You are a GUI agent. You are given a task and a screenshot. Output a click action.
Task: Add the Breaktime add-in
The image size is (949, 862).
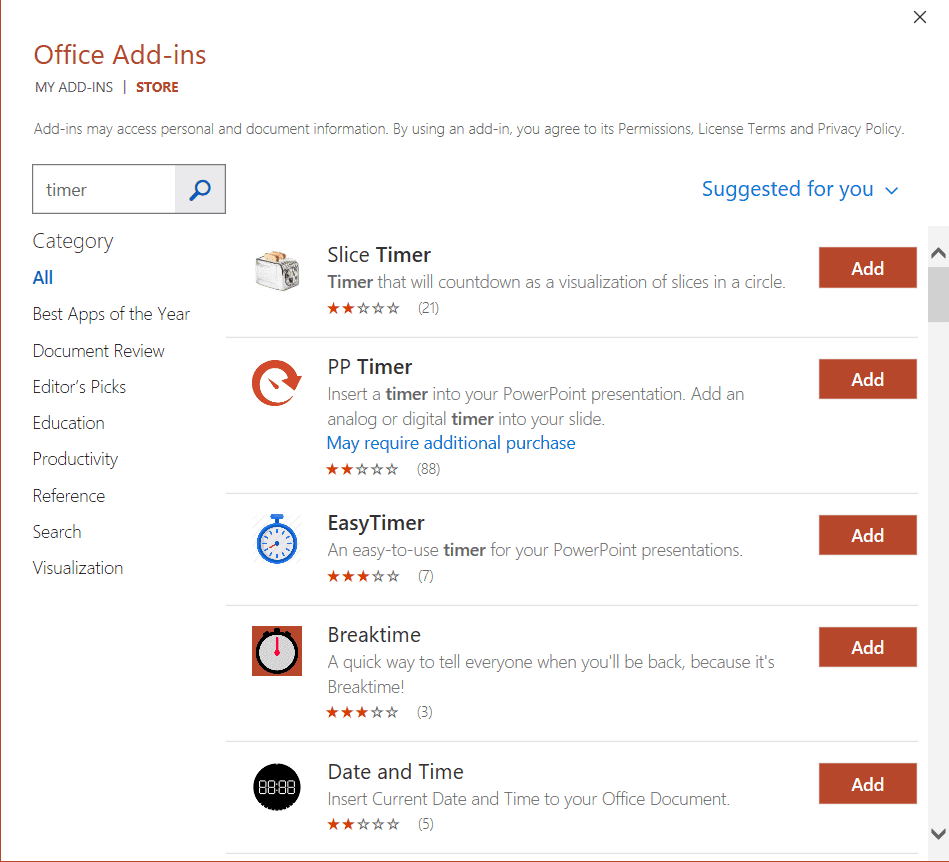(x=867, y=647)
